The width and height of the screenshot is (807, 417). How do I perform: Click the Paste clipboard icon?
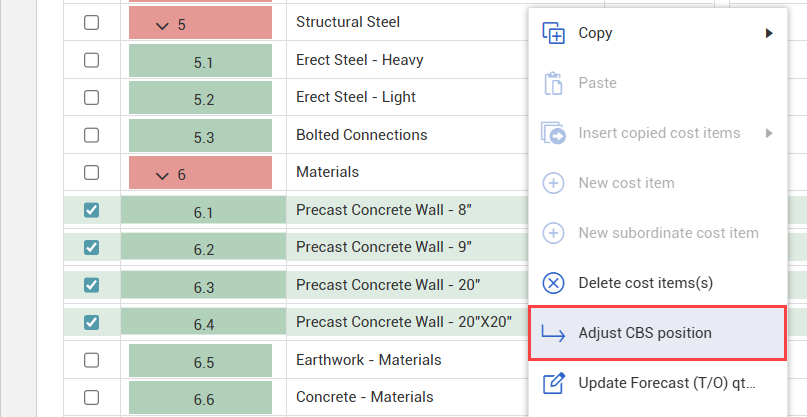tap(553, 83)
